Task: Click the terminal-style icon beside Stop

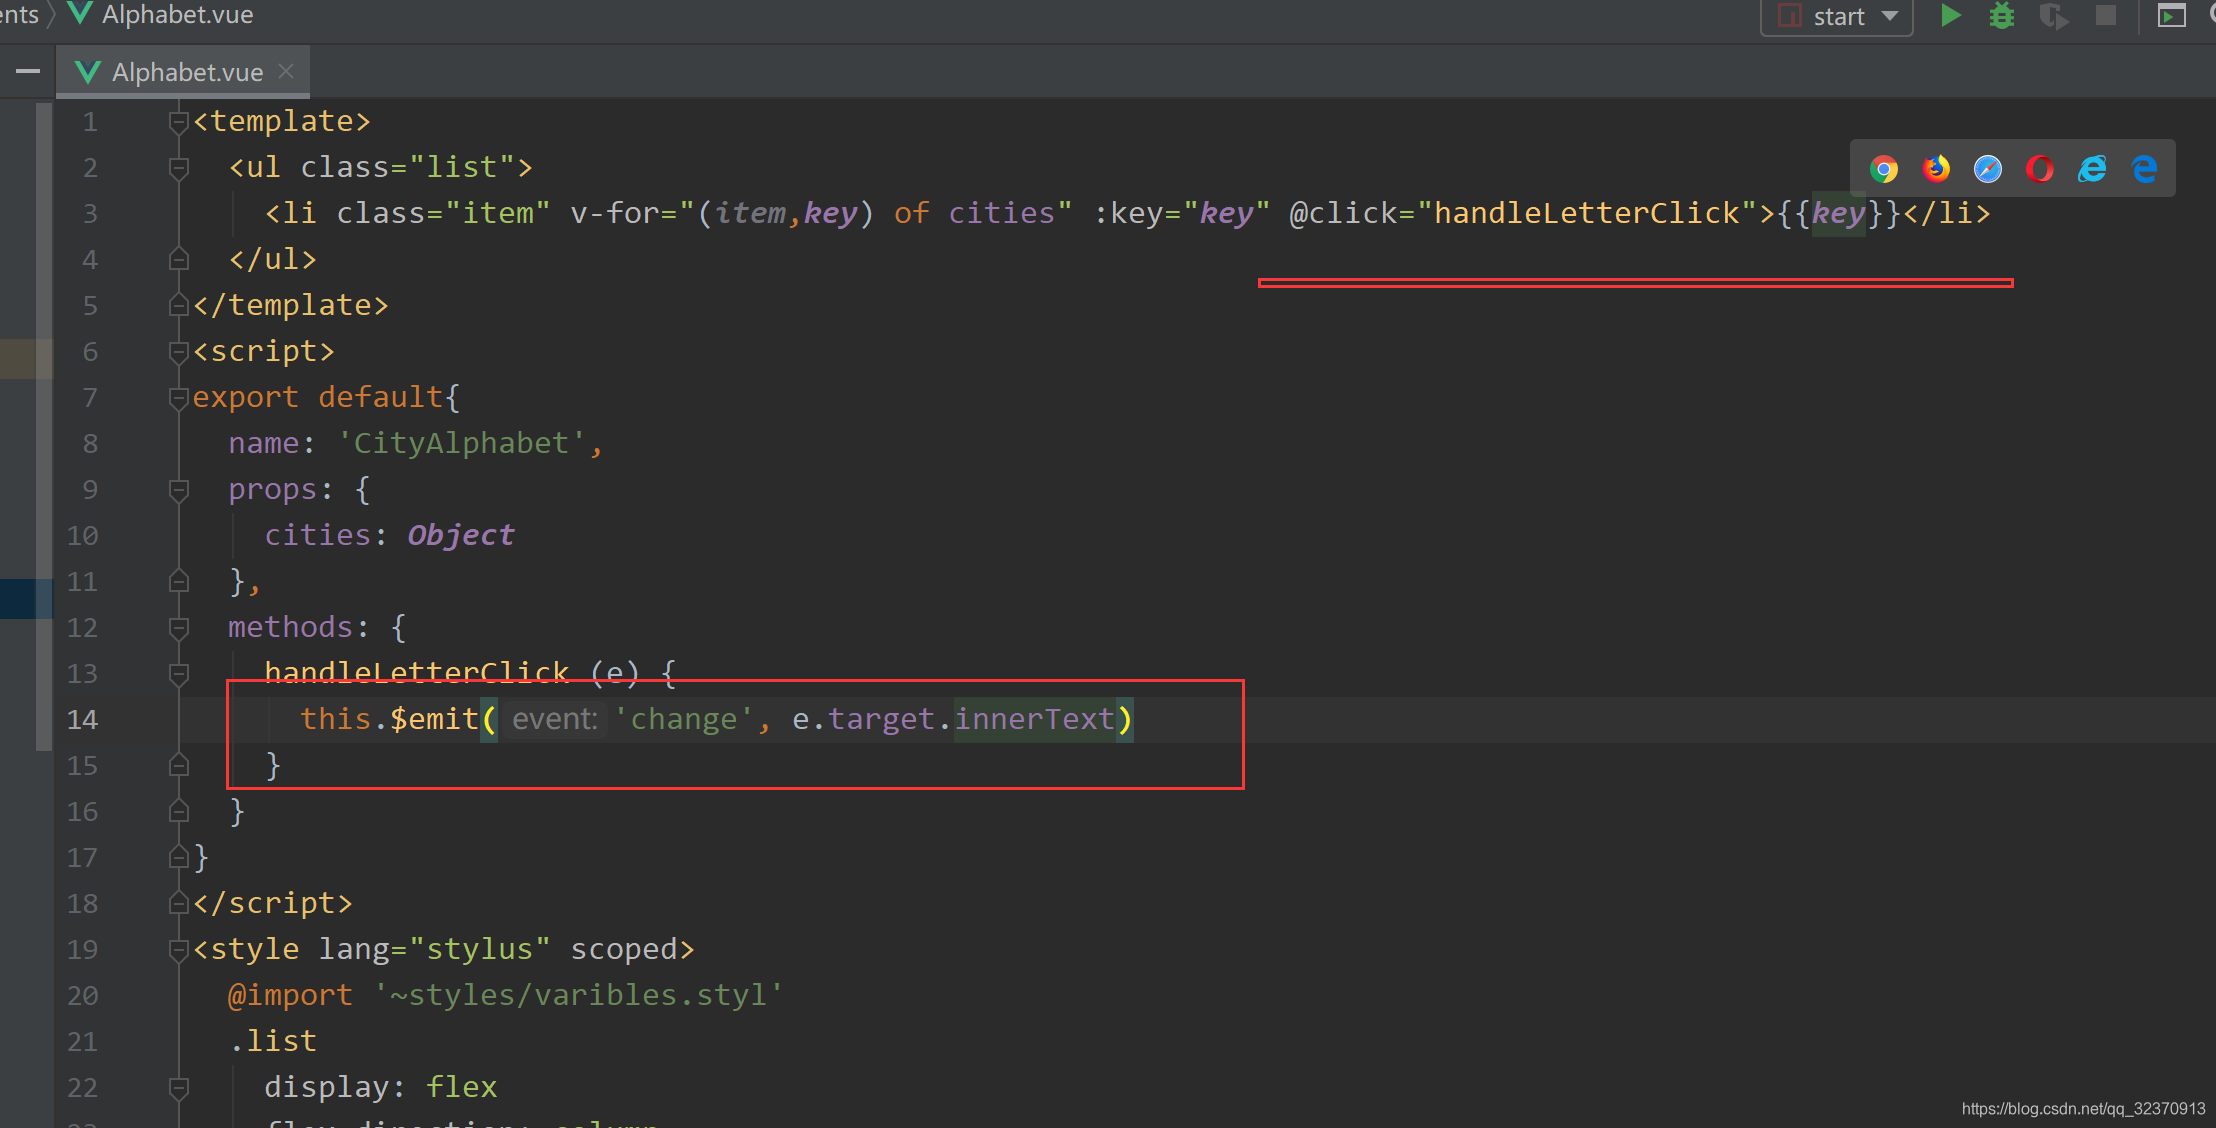Action: pyautogui.click(x=2171, y=15)
